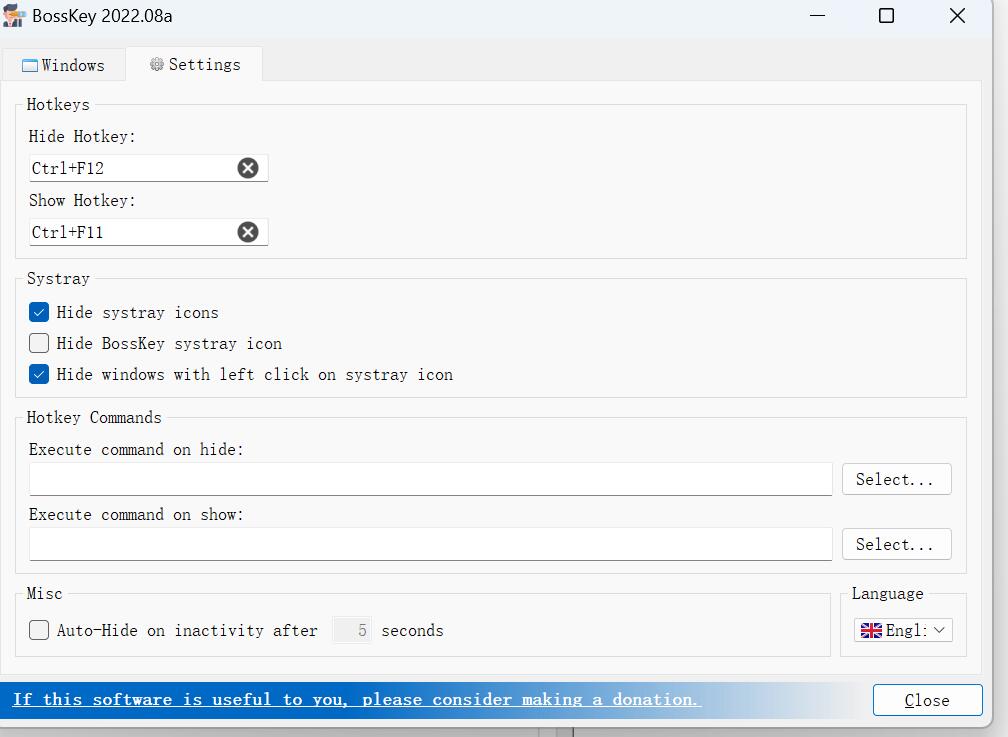Image resolution: width=1008 pixels, height=737 pixels.
Task: Click the inactivity seconds number field
Action: click(x=352, y=630)
